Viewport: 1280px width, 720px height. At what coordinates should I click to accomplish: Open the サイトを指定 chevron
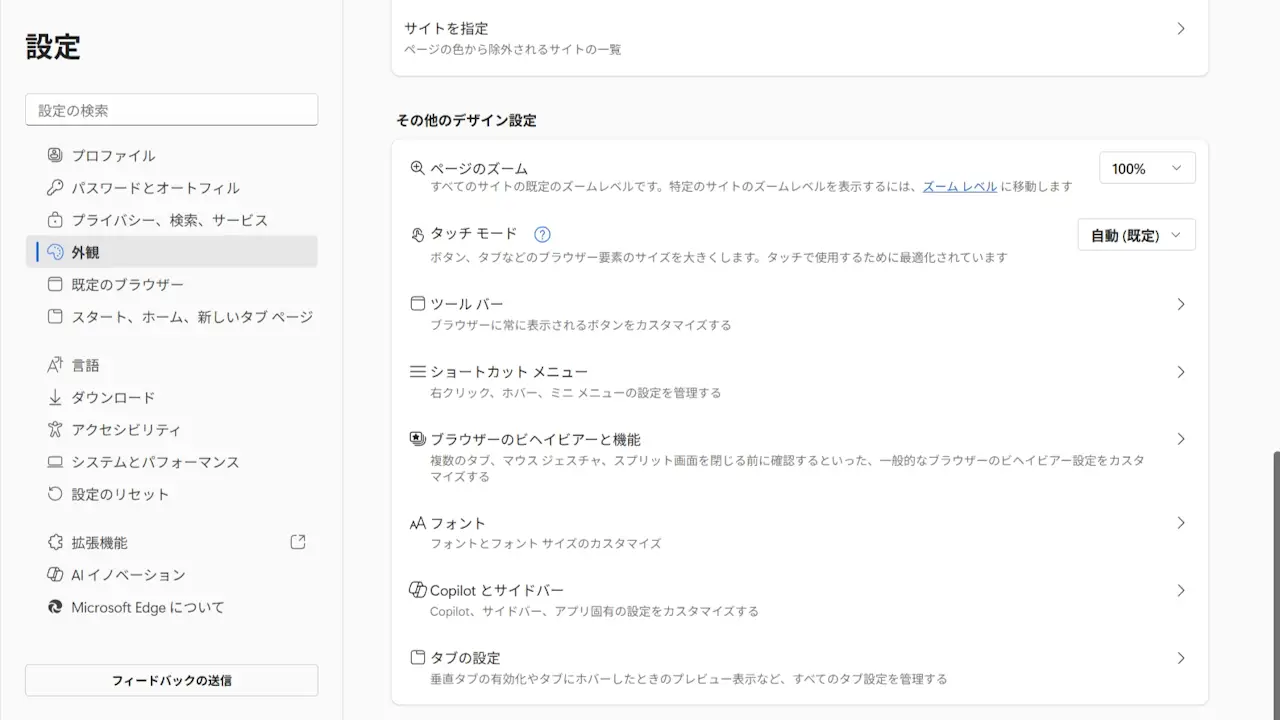pyautogui.click(x=1180, y=29)
